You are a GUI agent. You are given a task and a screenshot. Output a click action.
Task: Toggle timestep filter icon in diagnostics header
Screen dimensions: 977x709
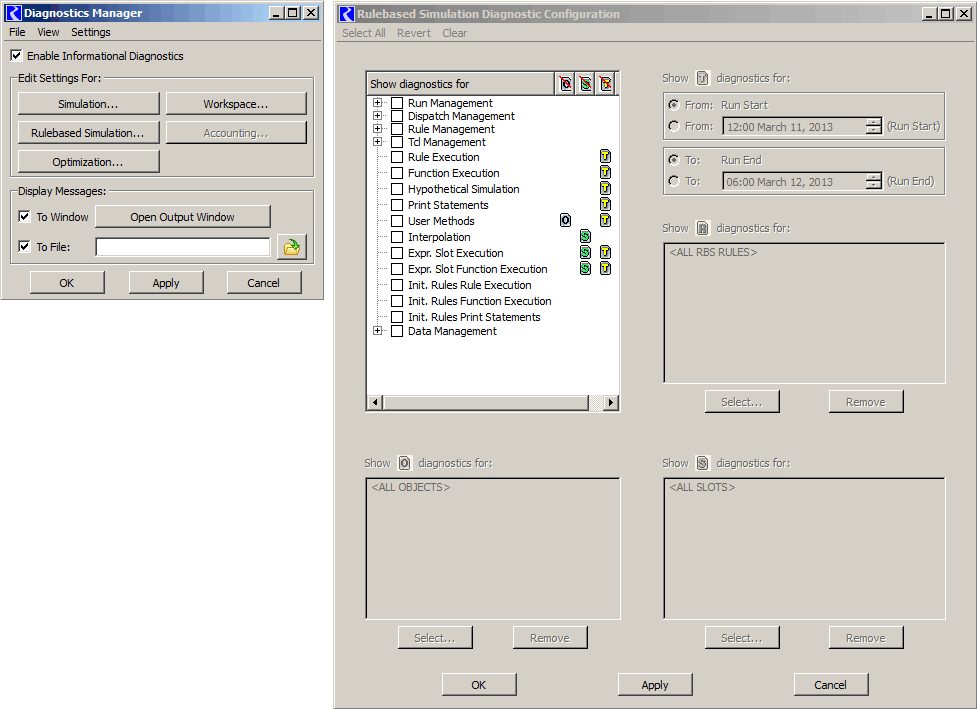(x=605, y=83)
